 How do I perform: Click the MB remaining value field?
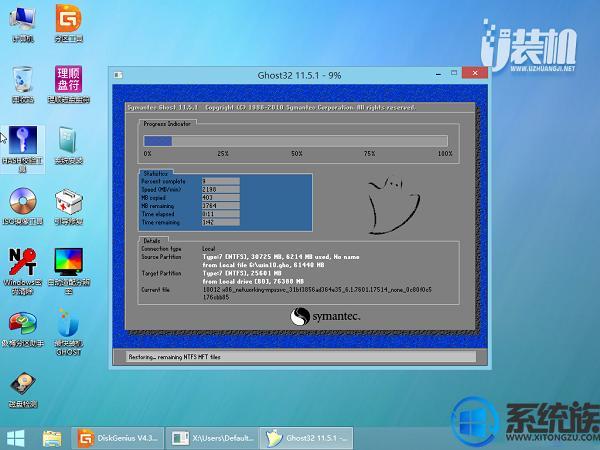tap(221, 205)
